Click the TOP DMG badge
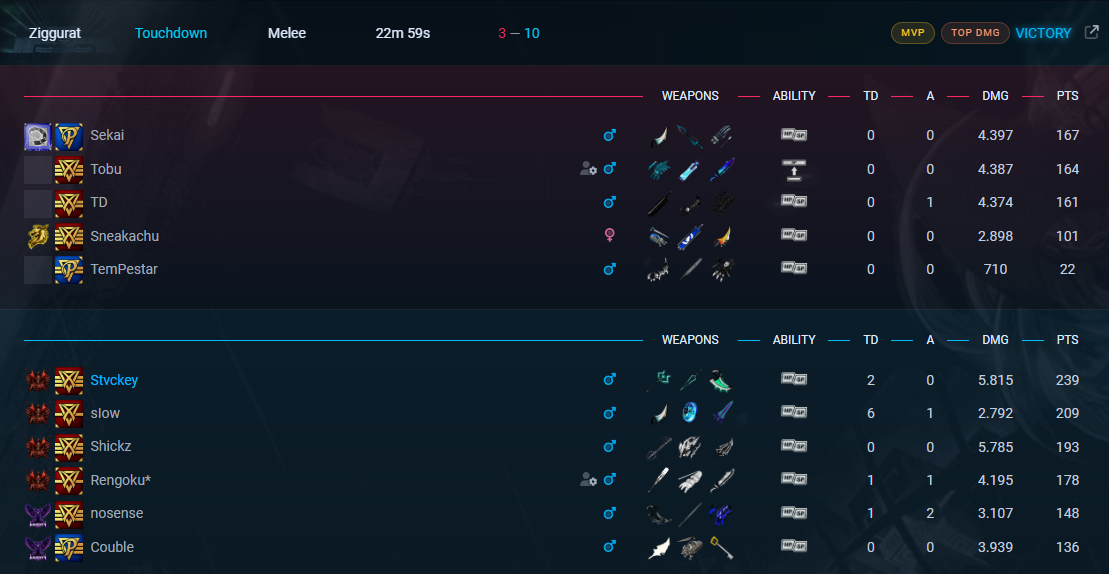The image size is (1109, 574). (x=975, y=33)
